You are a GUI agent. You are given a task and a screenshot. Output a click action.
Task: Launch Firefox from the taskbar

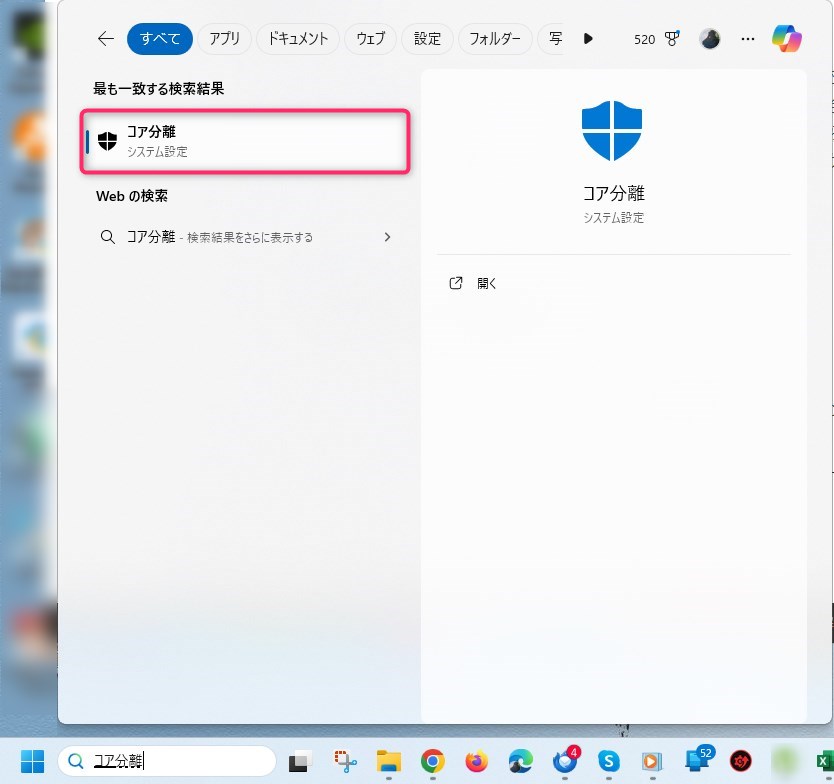pyautogui.click(x=476, y=762)
